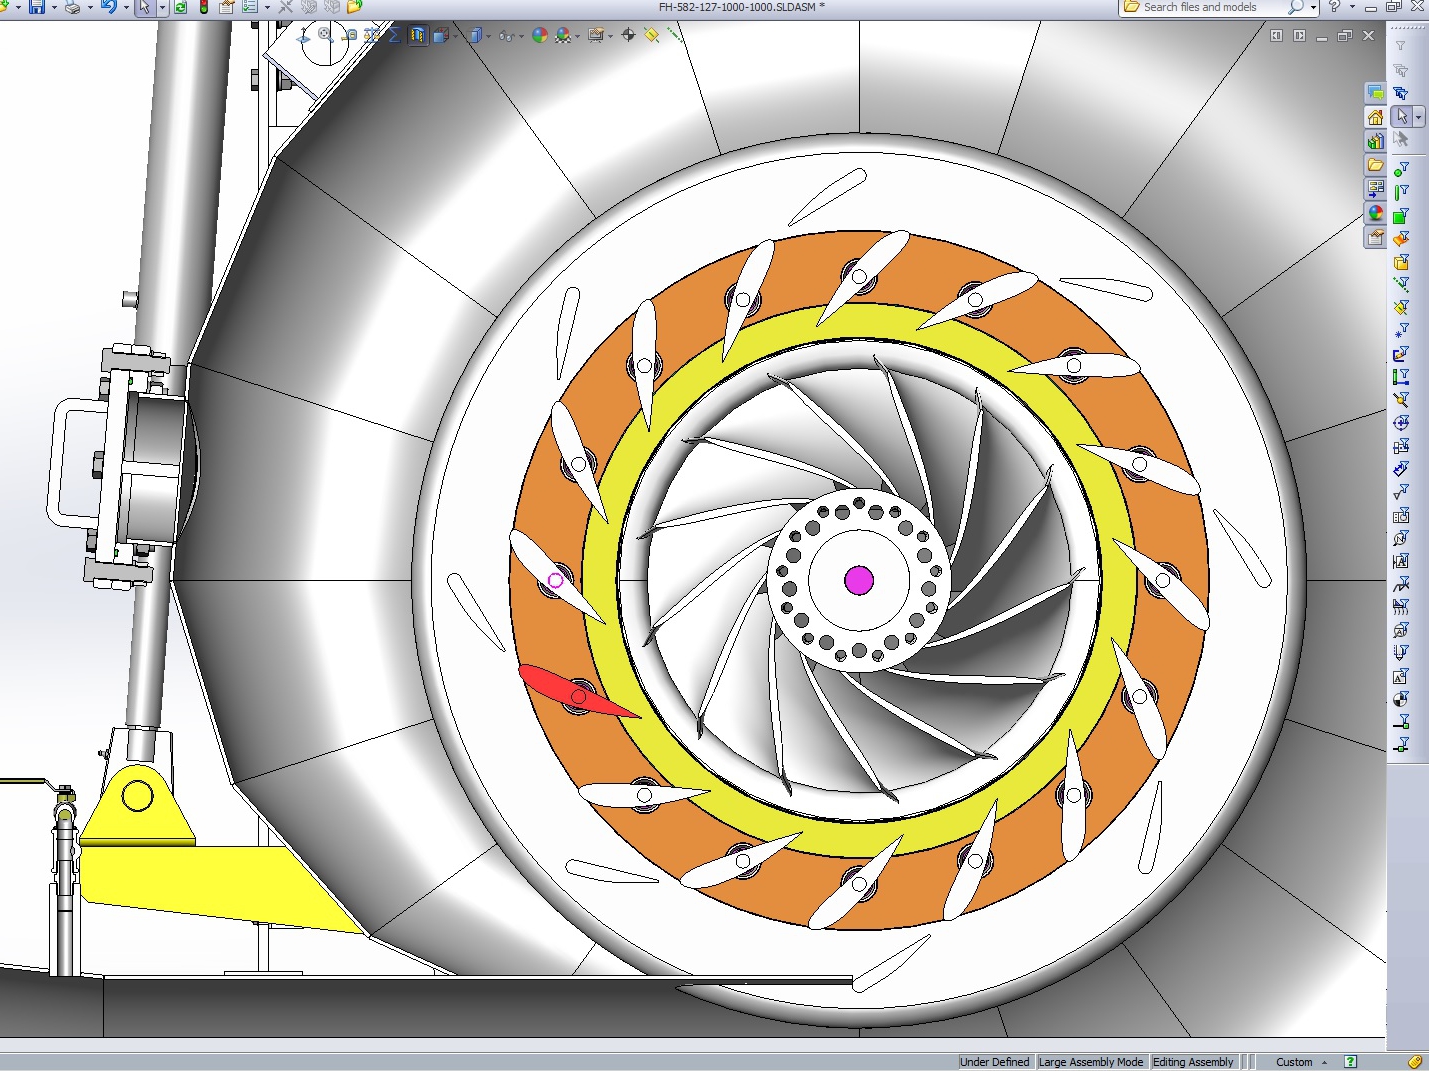Open the Print dropdown arrow

coord(90,8)
